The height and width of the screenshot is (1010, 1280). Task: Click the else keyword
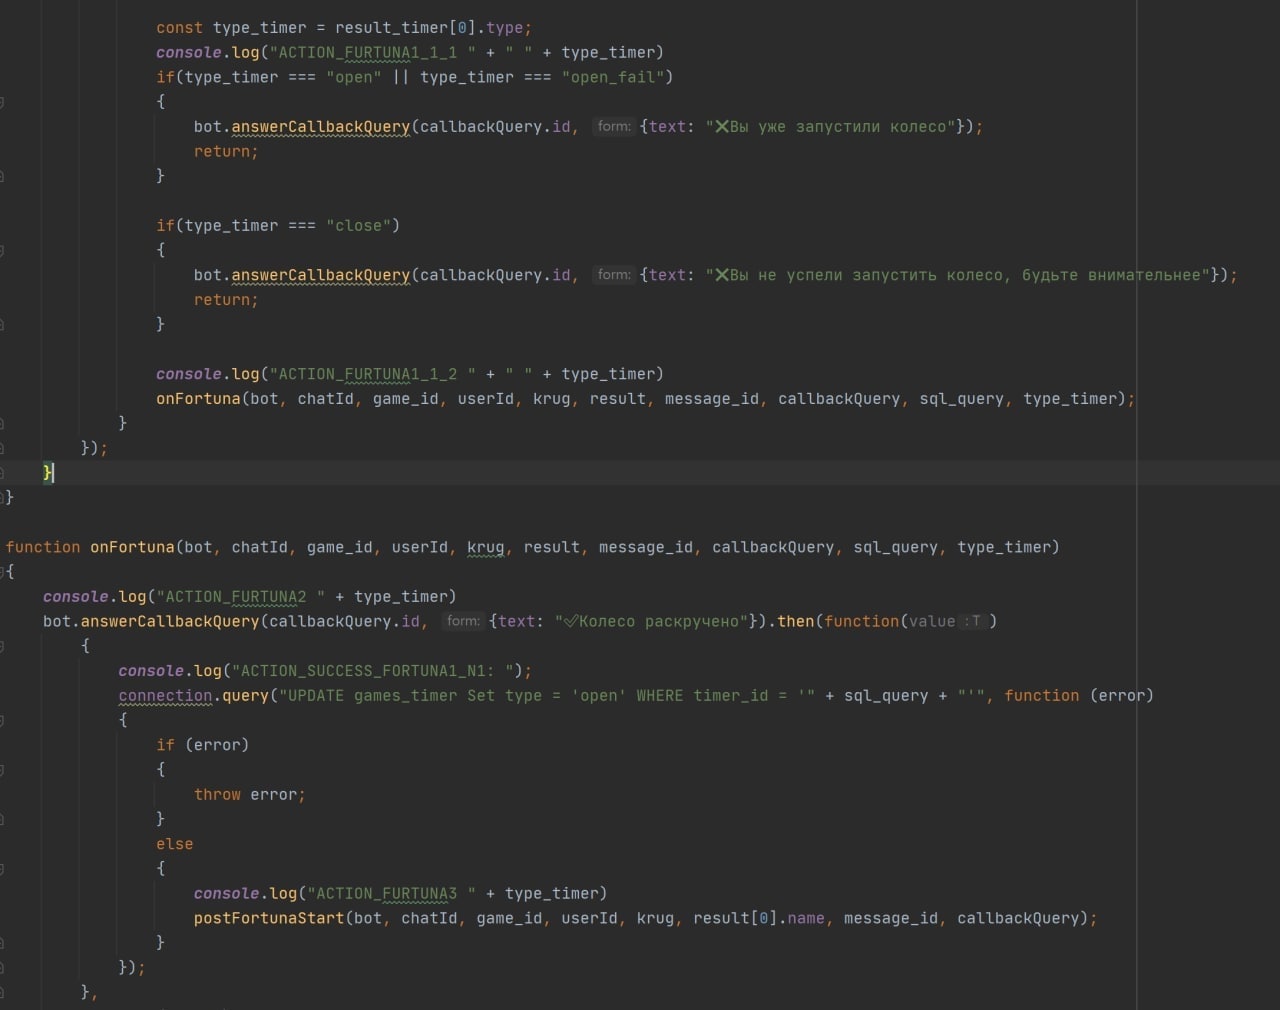[175, 844]
